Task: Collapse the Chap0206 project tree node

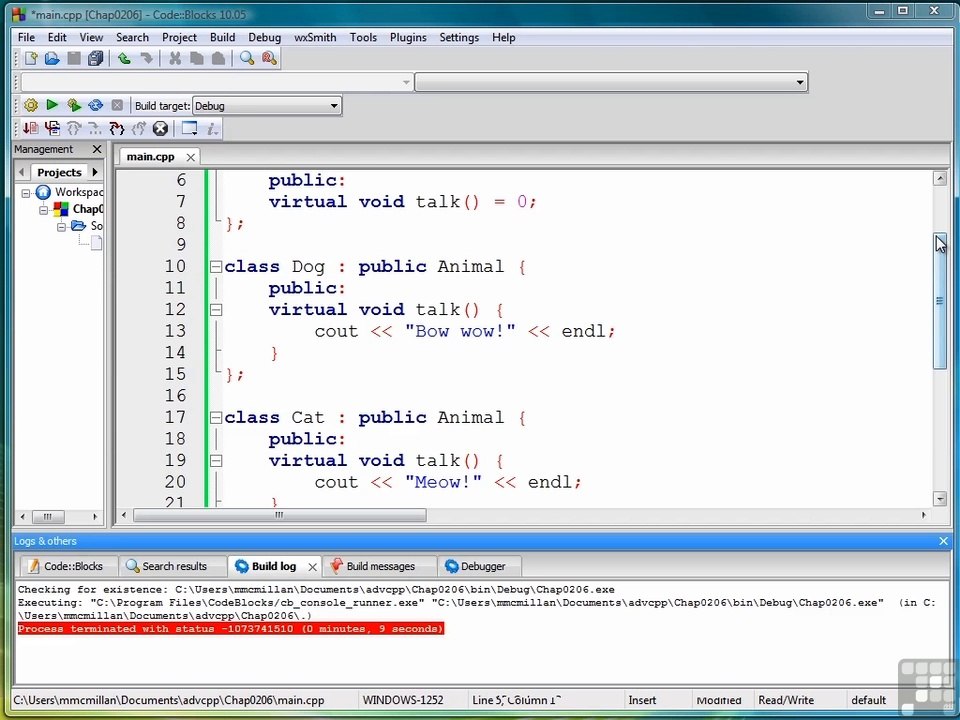Action: coord(43,210)
